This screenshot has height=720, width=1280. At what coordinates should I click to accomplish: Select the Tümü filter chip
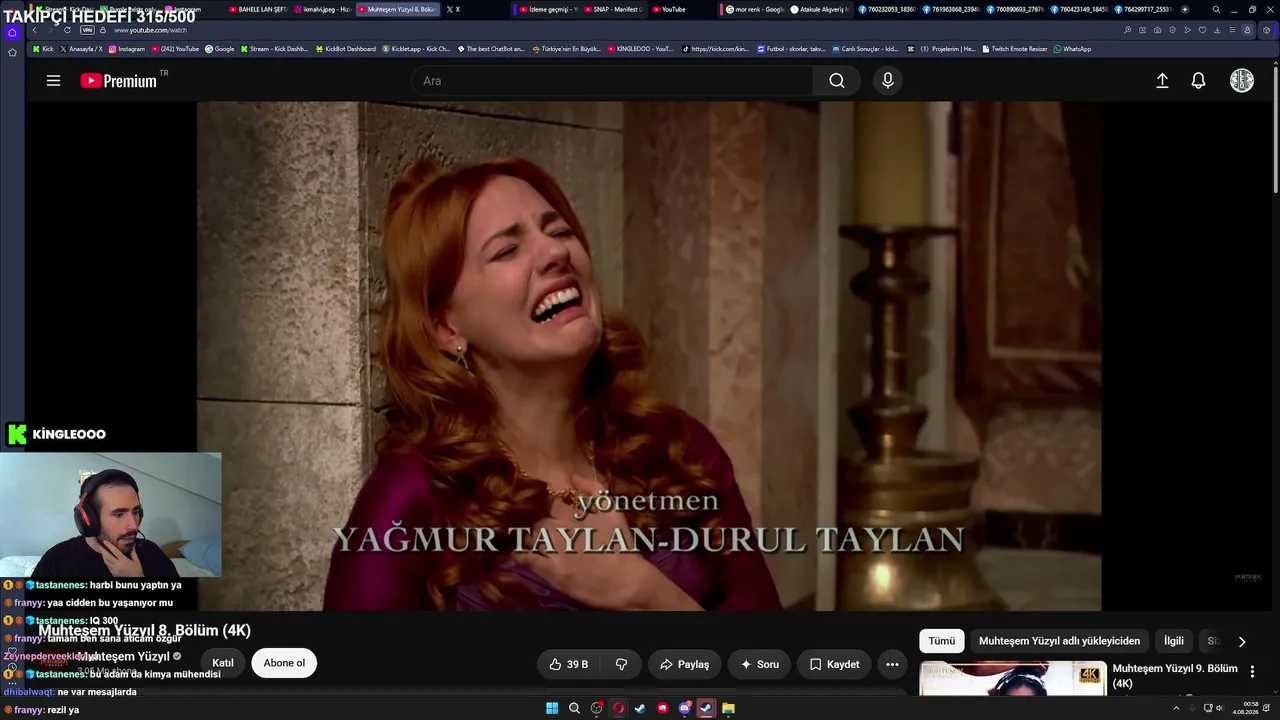coord(942,641)
